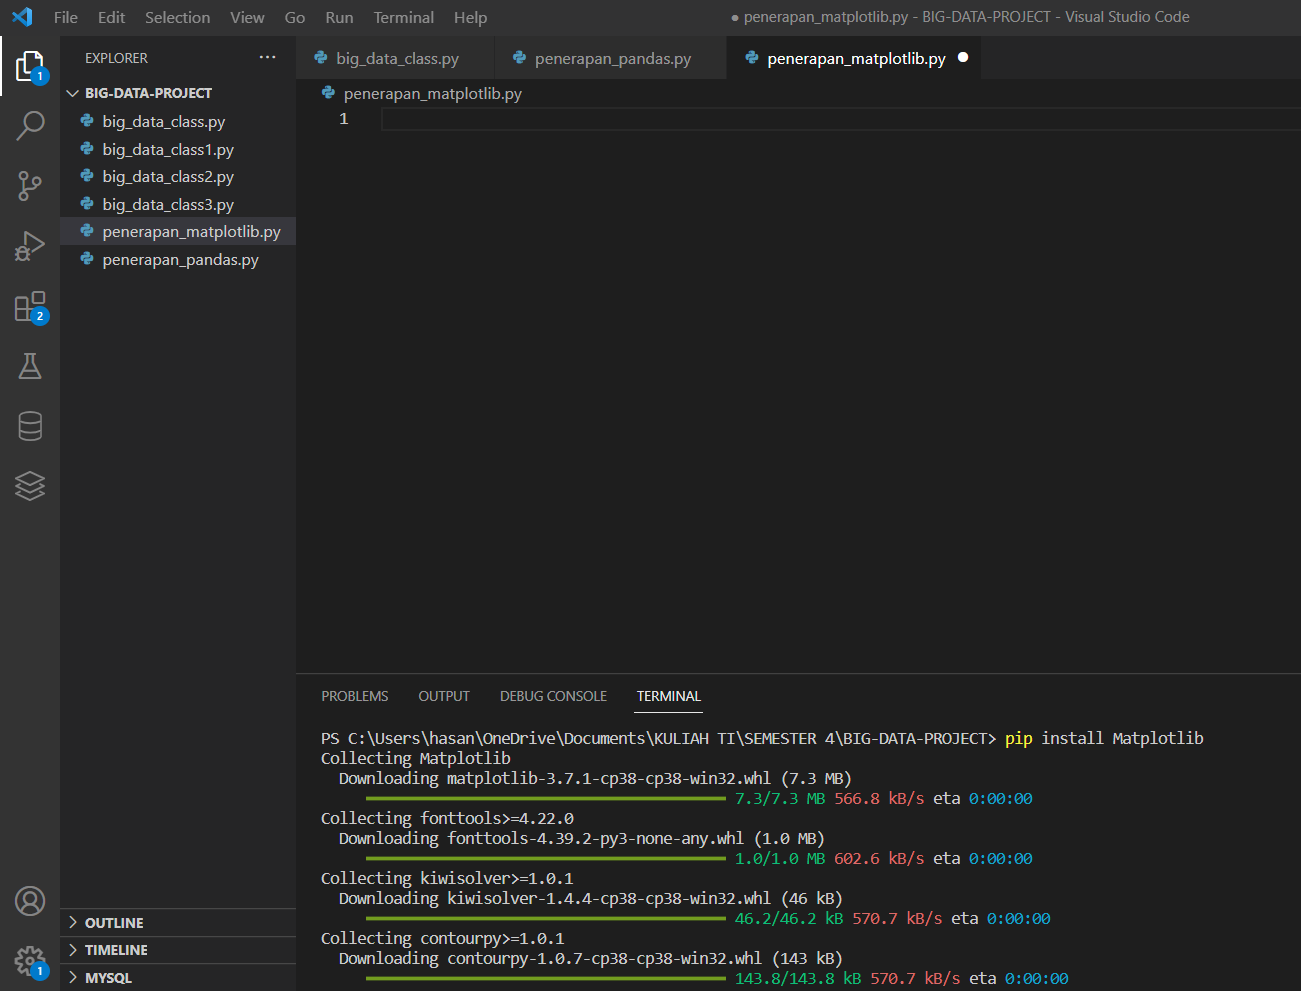Open big_data_class1.py in explorer
Viewport: 1301px width, 991px height.
click(x=178, y=149)
